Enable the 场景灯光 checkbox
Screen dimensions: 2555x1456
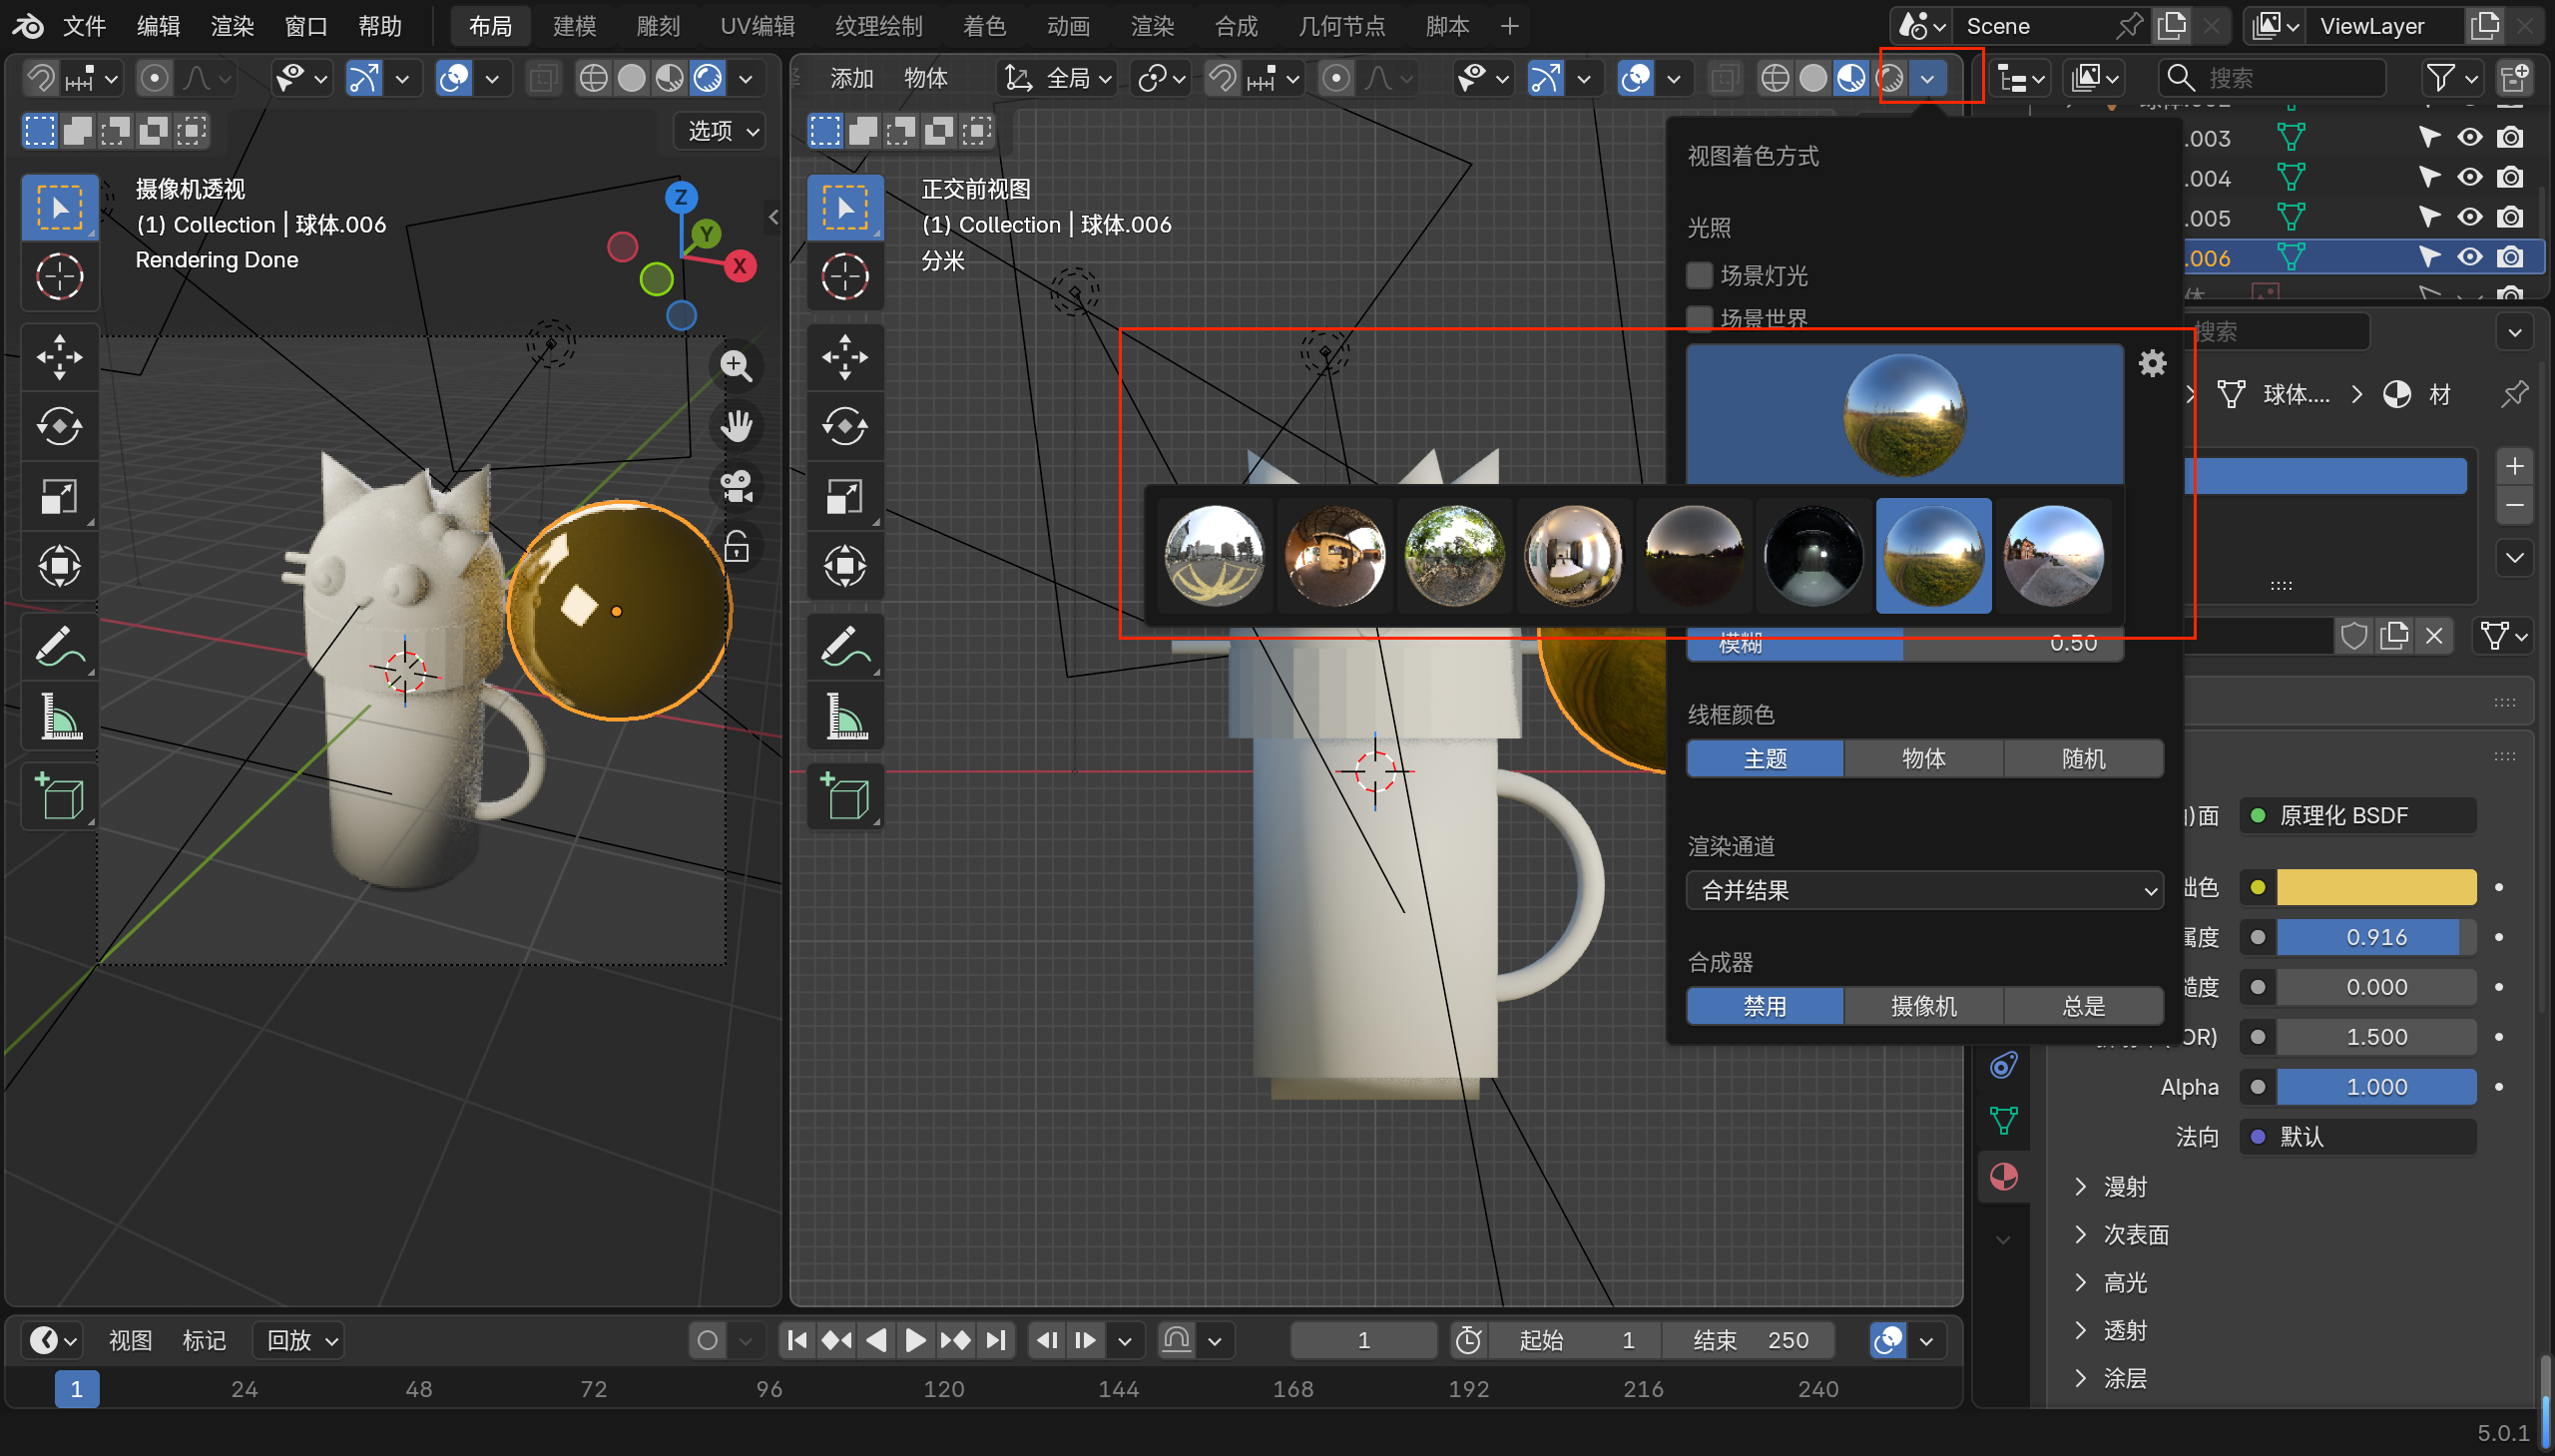[1699, 275]
